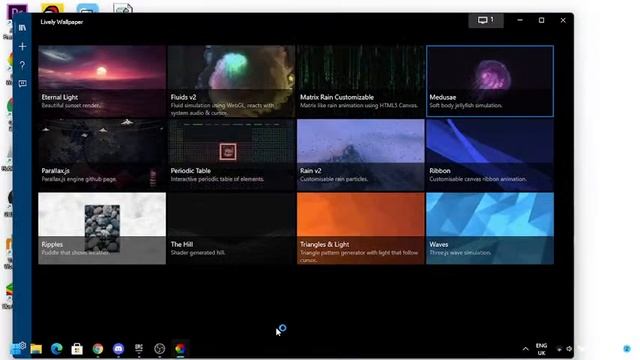Apply the Ripples wallpaper
Image resolution: width=640 pixels, height=360 pixels.
coord(102,229)
